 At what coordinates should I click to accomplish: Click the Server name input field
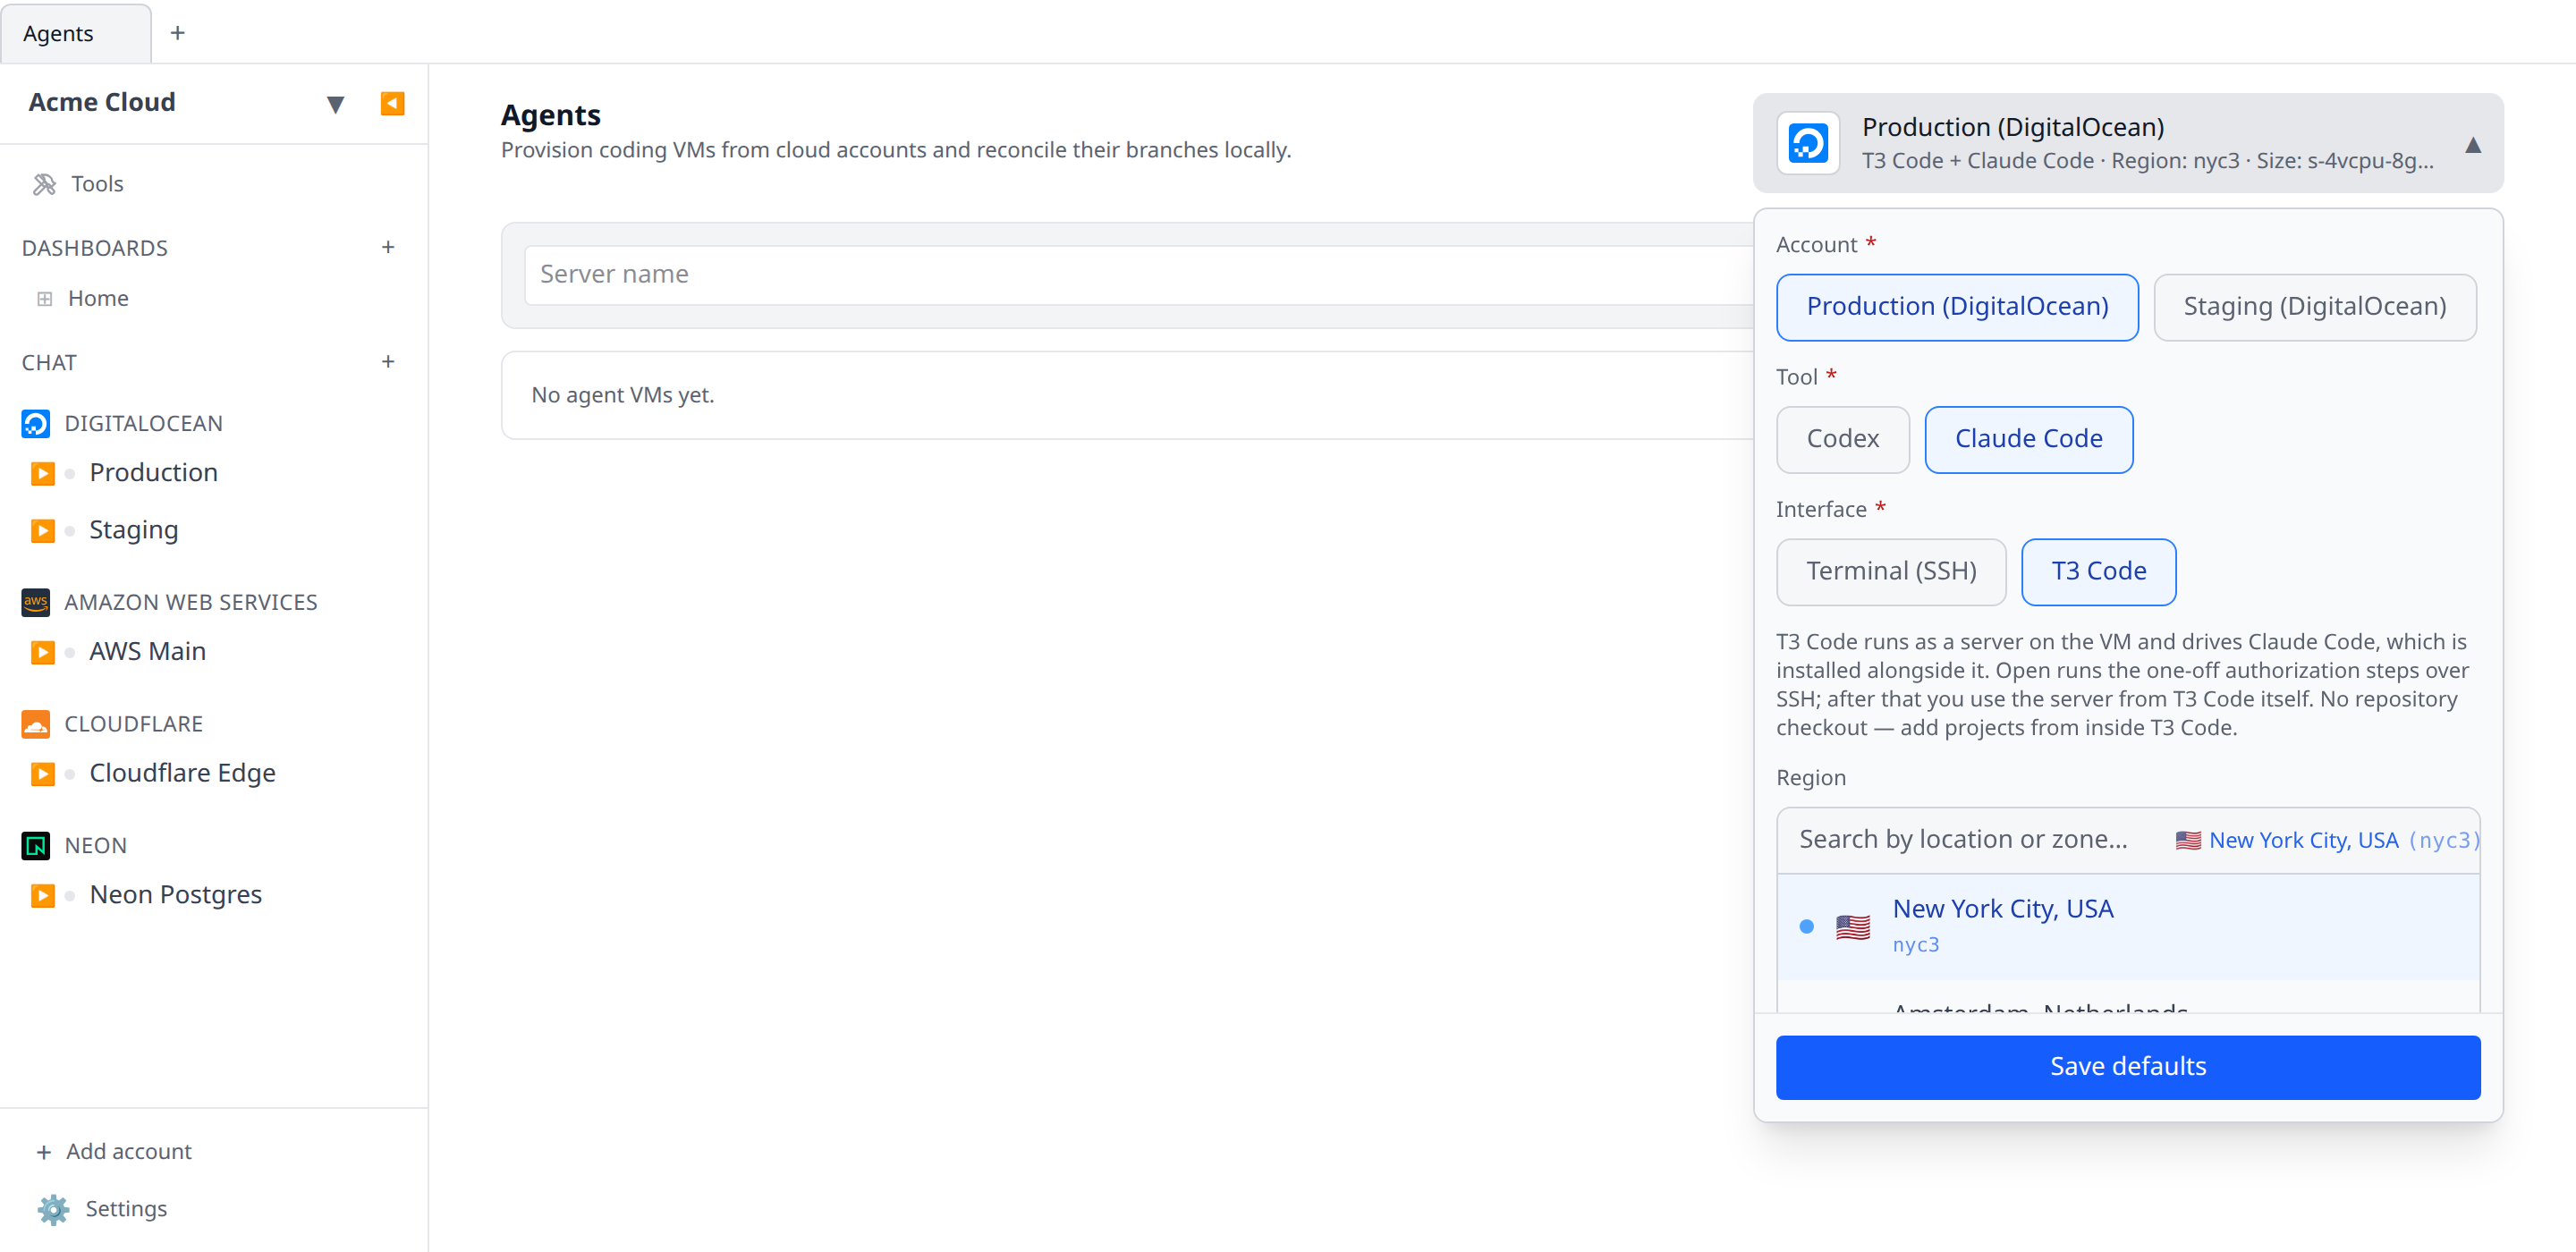point(1138,275)
